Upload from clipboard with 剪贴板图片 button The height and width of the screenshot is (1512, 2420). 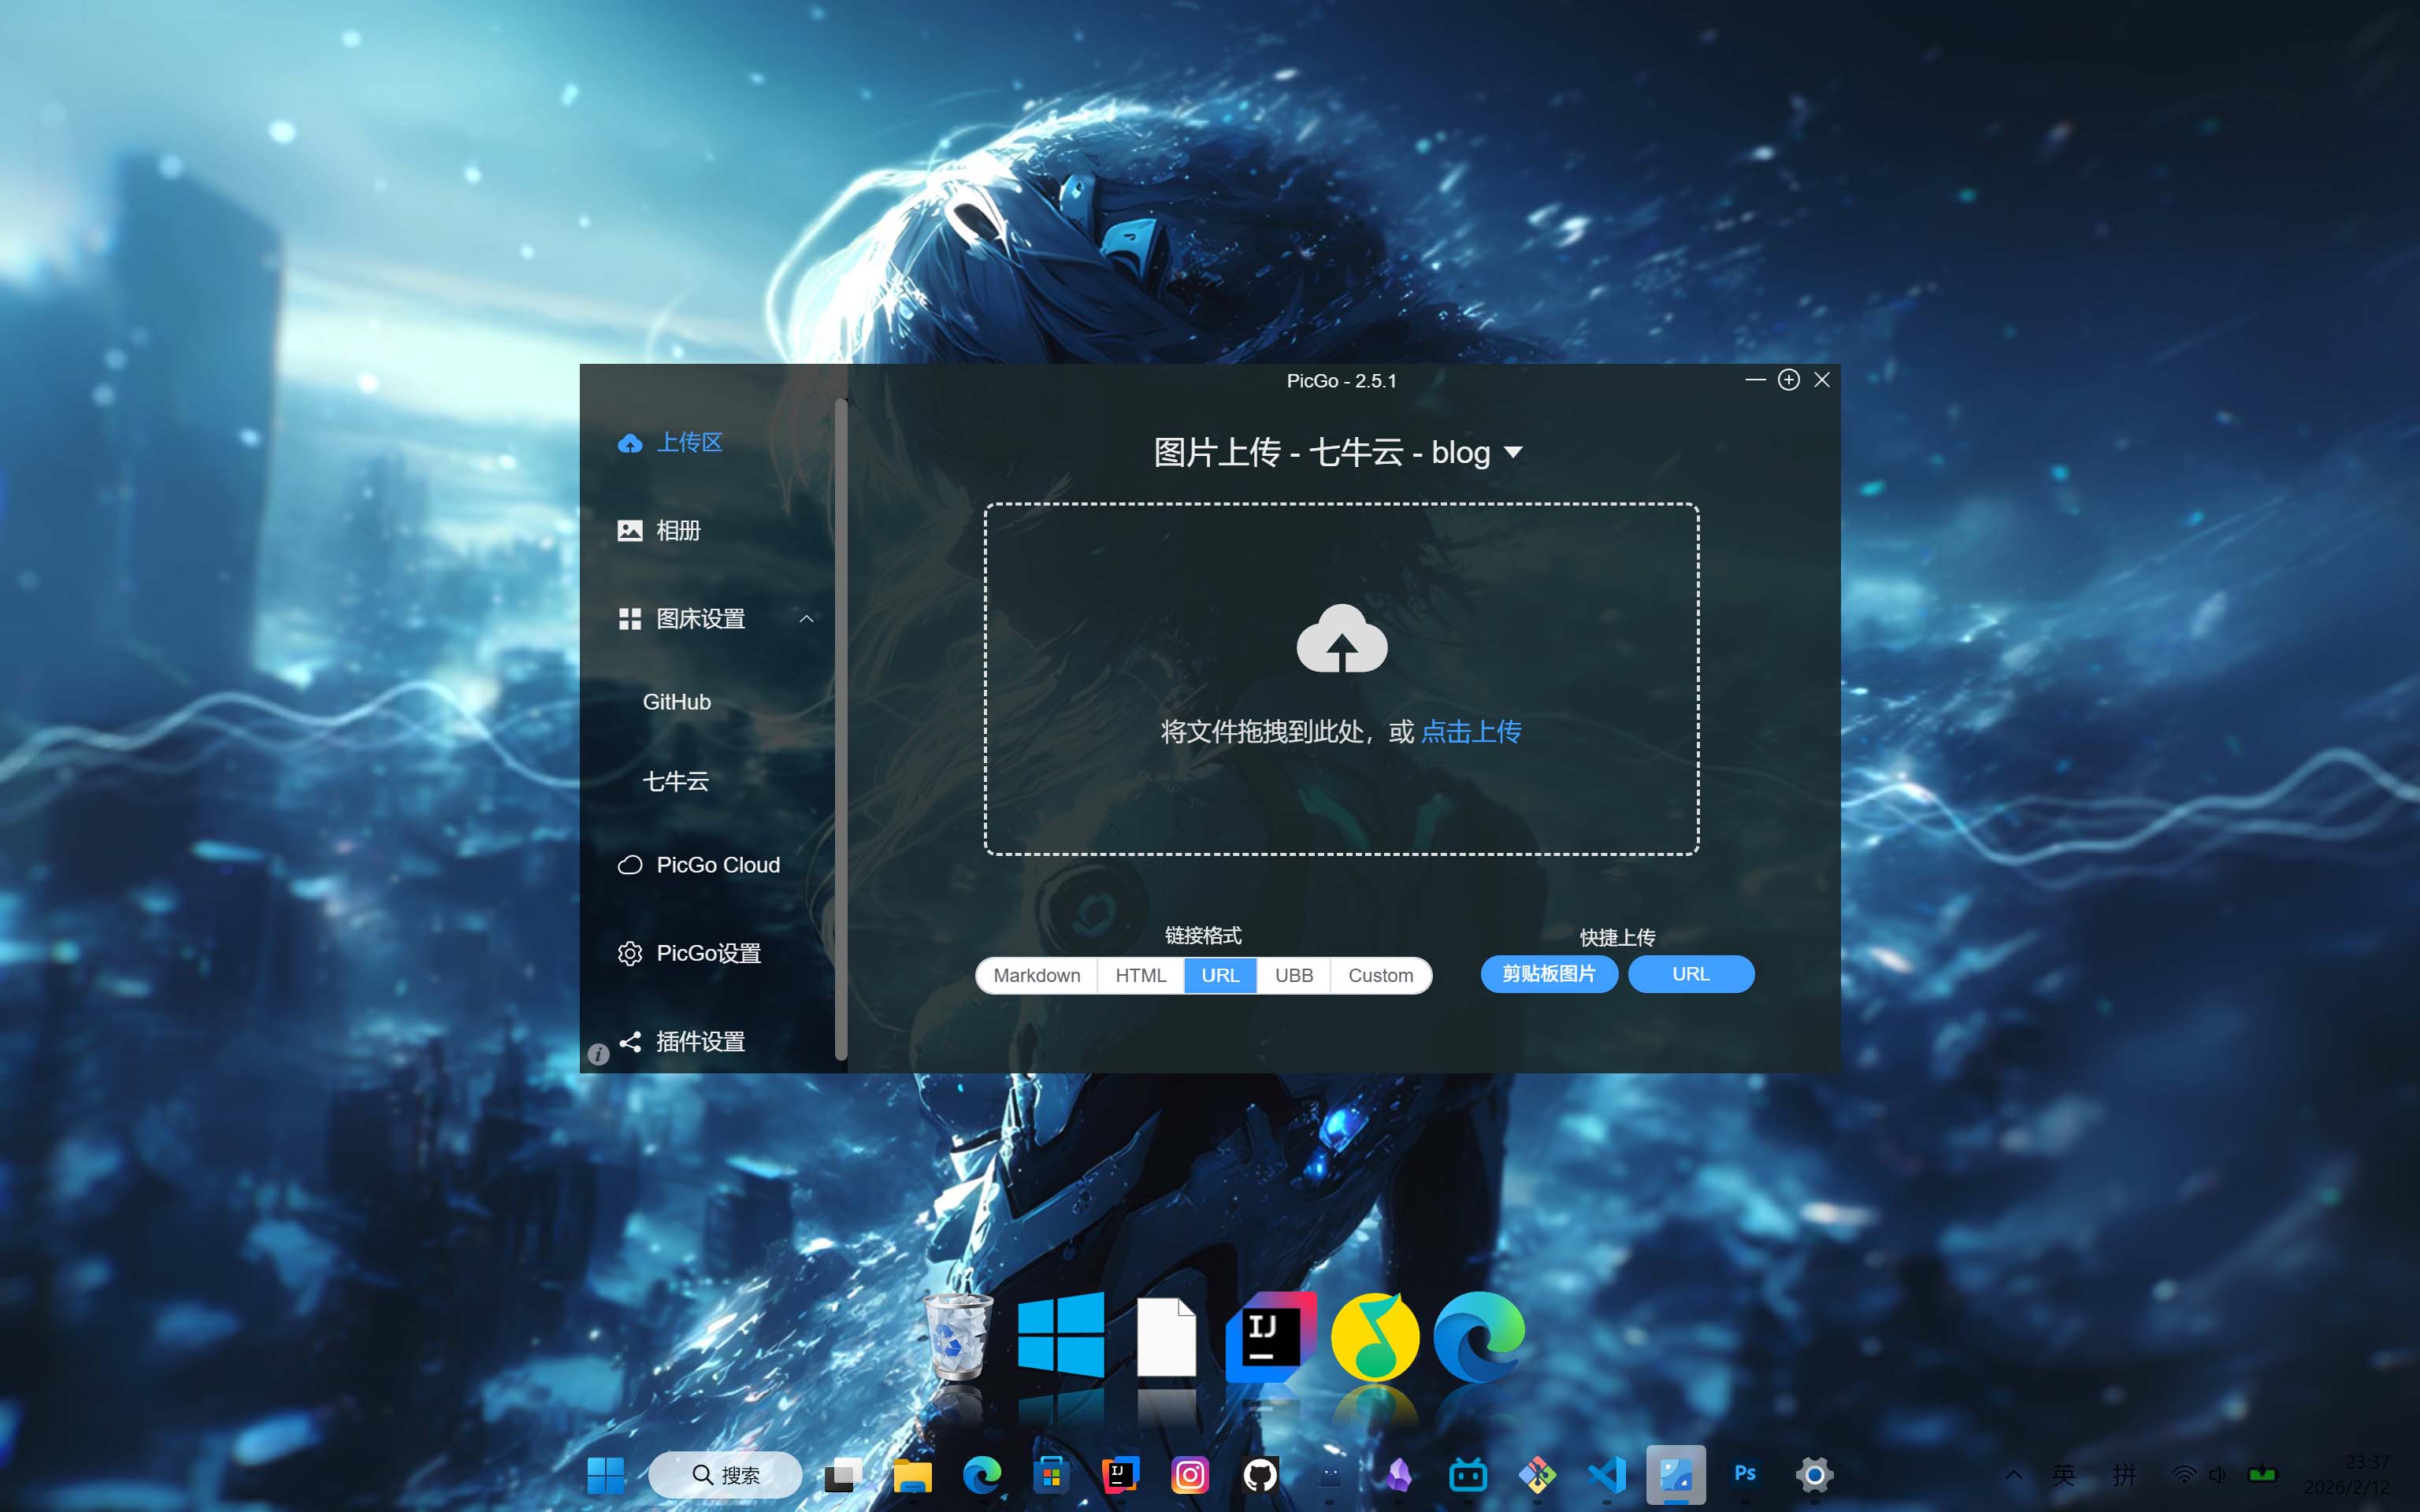1548,974
